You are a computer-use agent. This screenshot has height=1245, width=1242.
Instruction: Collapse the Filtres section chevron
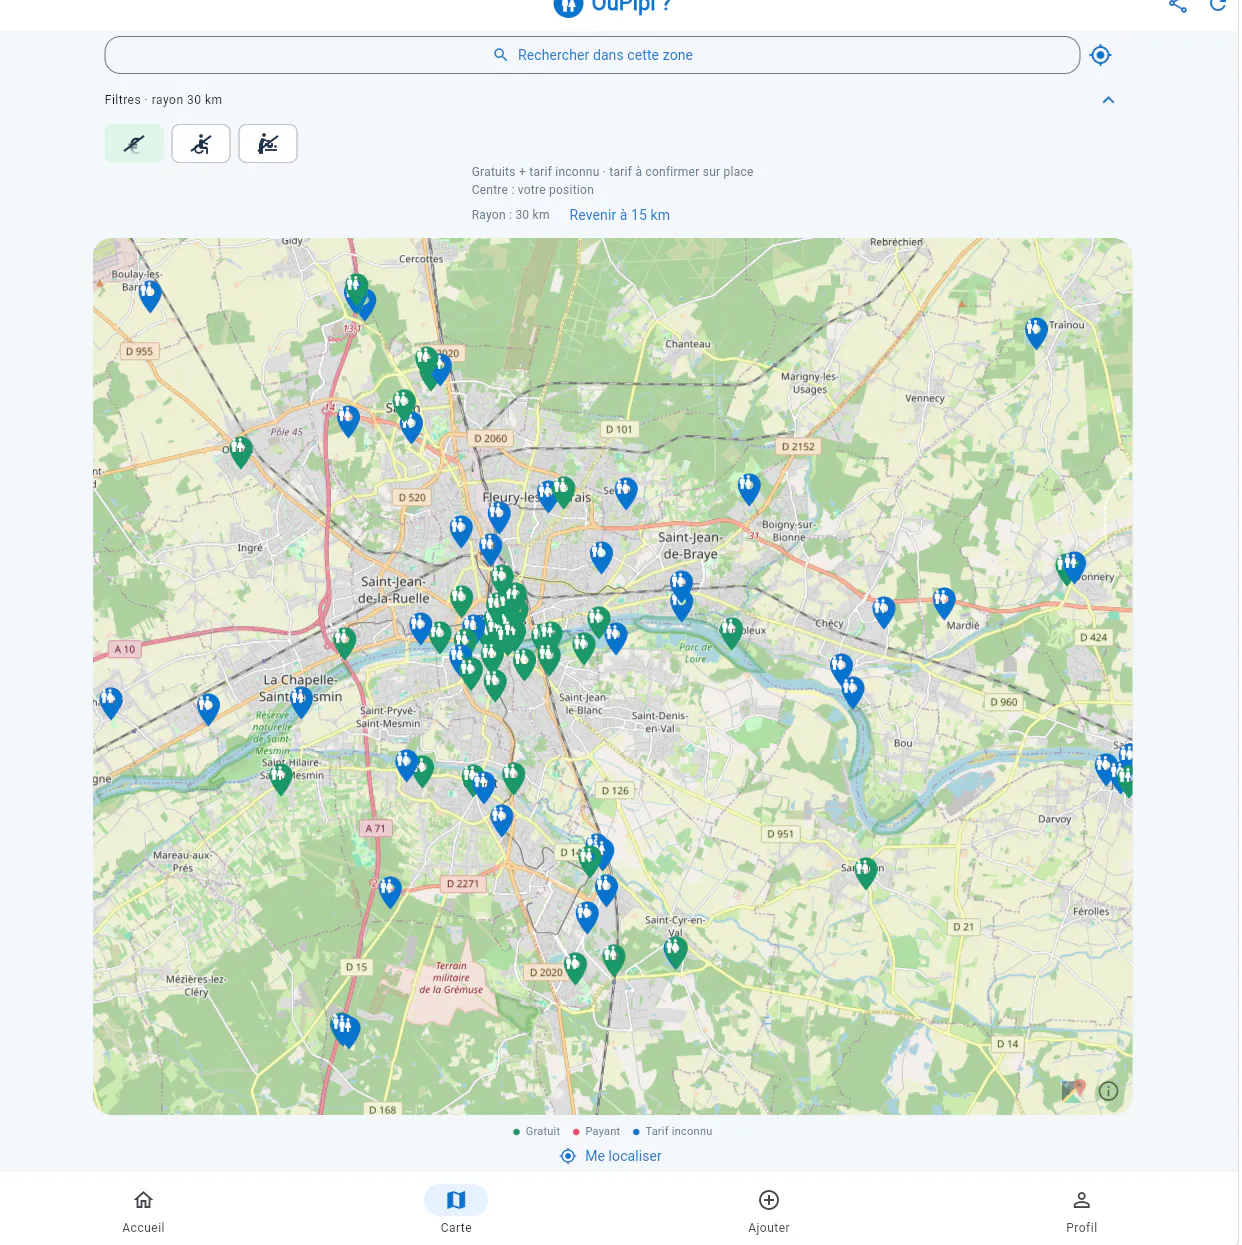(x=1108, y=100)
